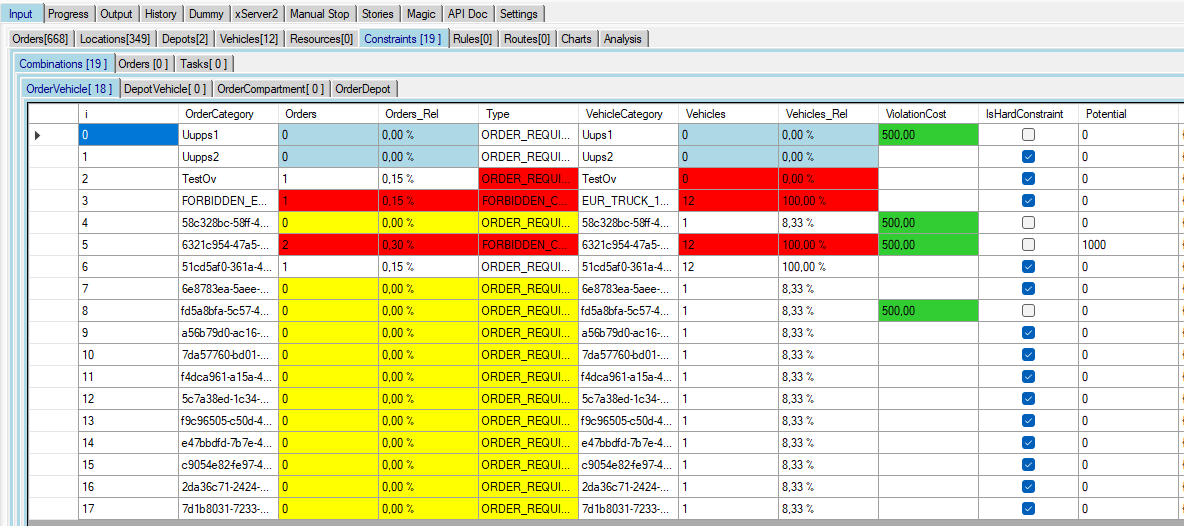Viewport: 1184px width, 526px height.
Task: Uncheck IsHardConstraint for TestOv row
Action: [x=1028, y=179]
